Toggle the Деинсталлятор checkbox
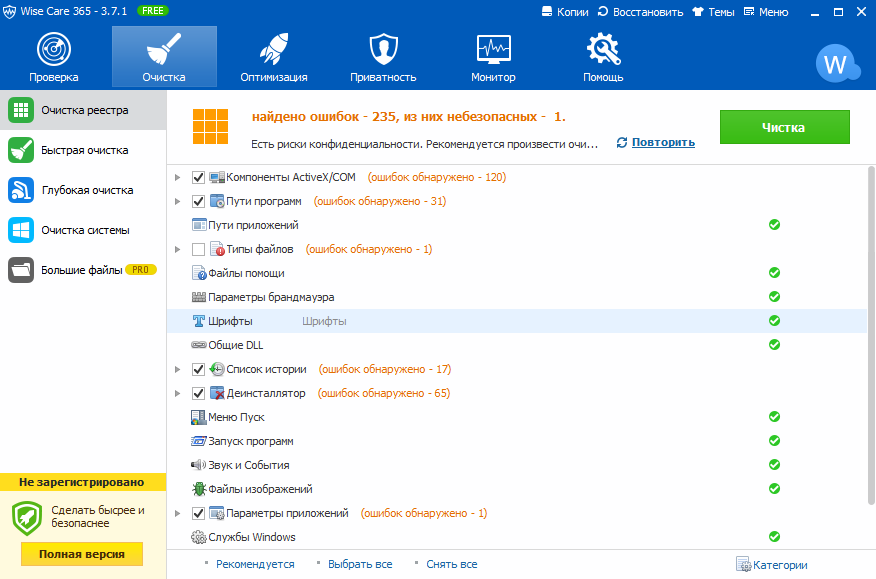The width and height of the screenshot is (876, 579). pyautogui.click(x=198, y=393)
